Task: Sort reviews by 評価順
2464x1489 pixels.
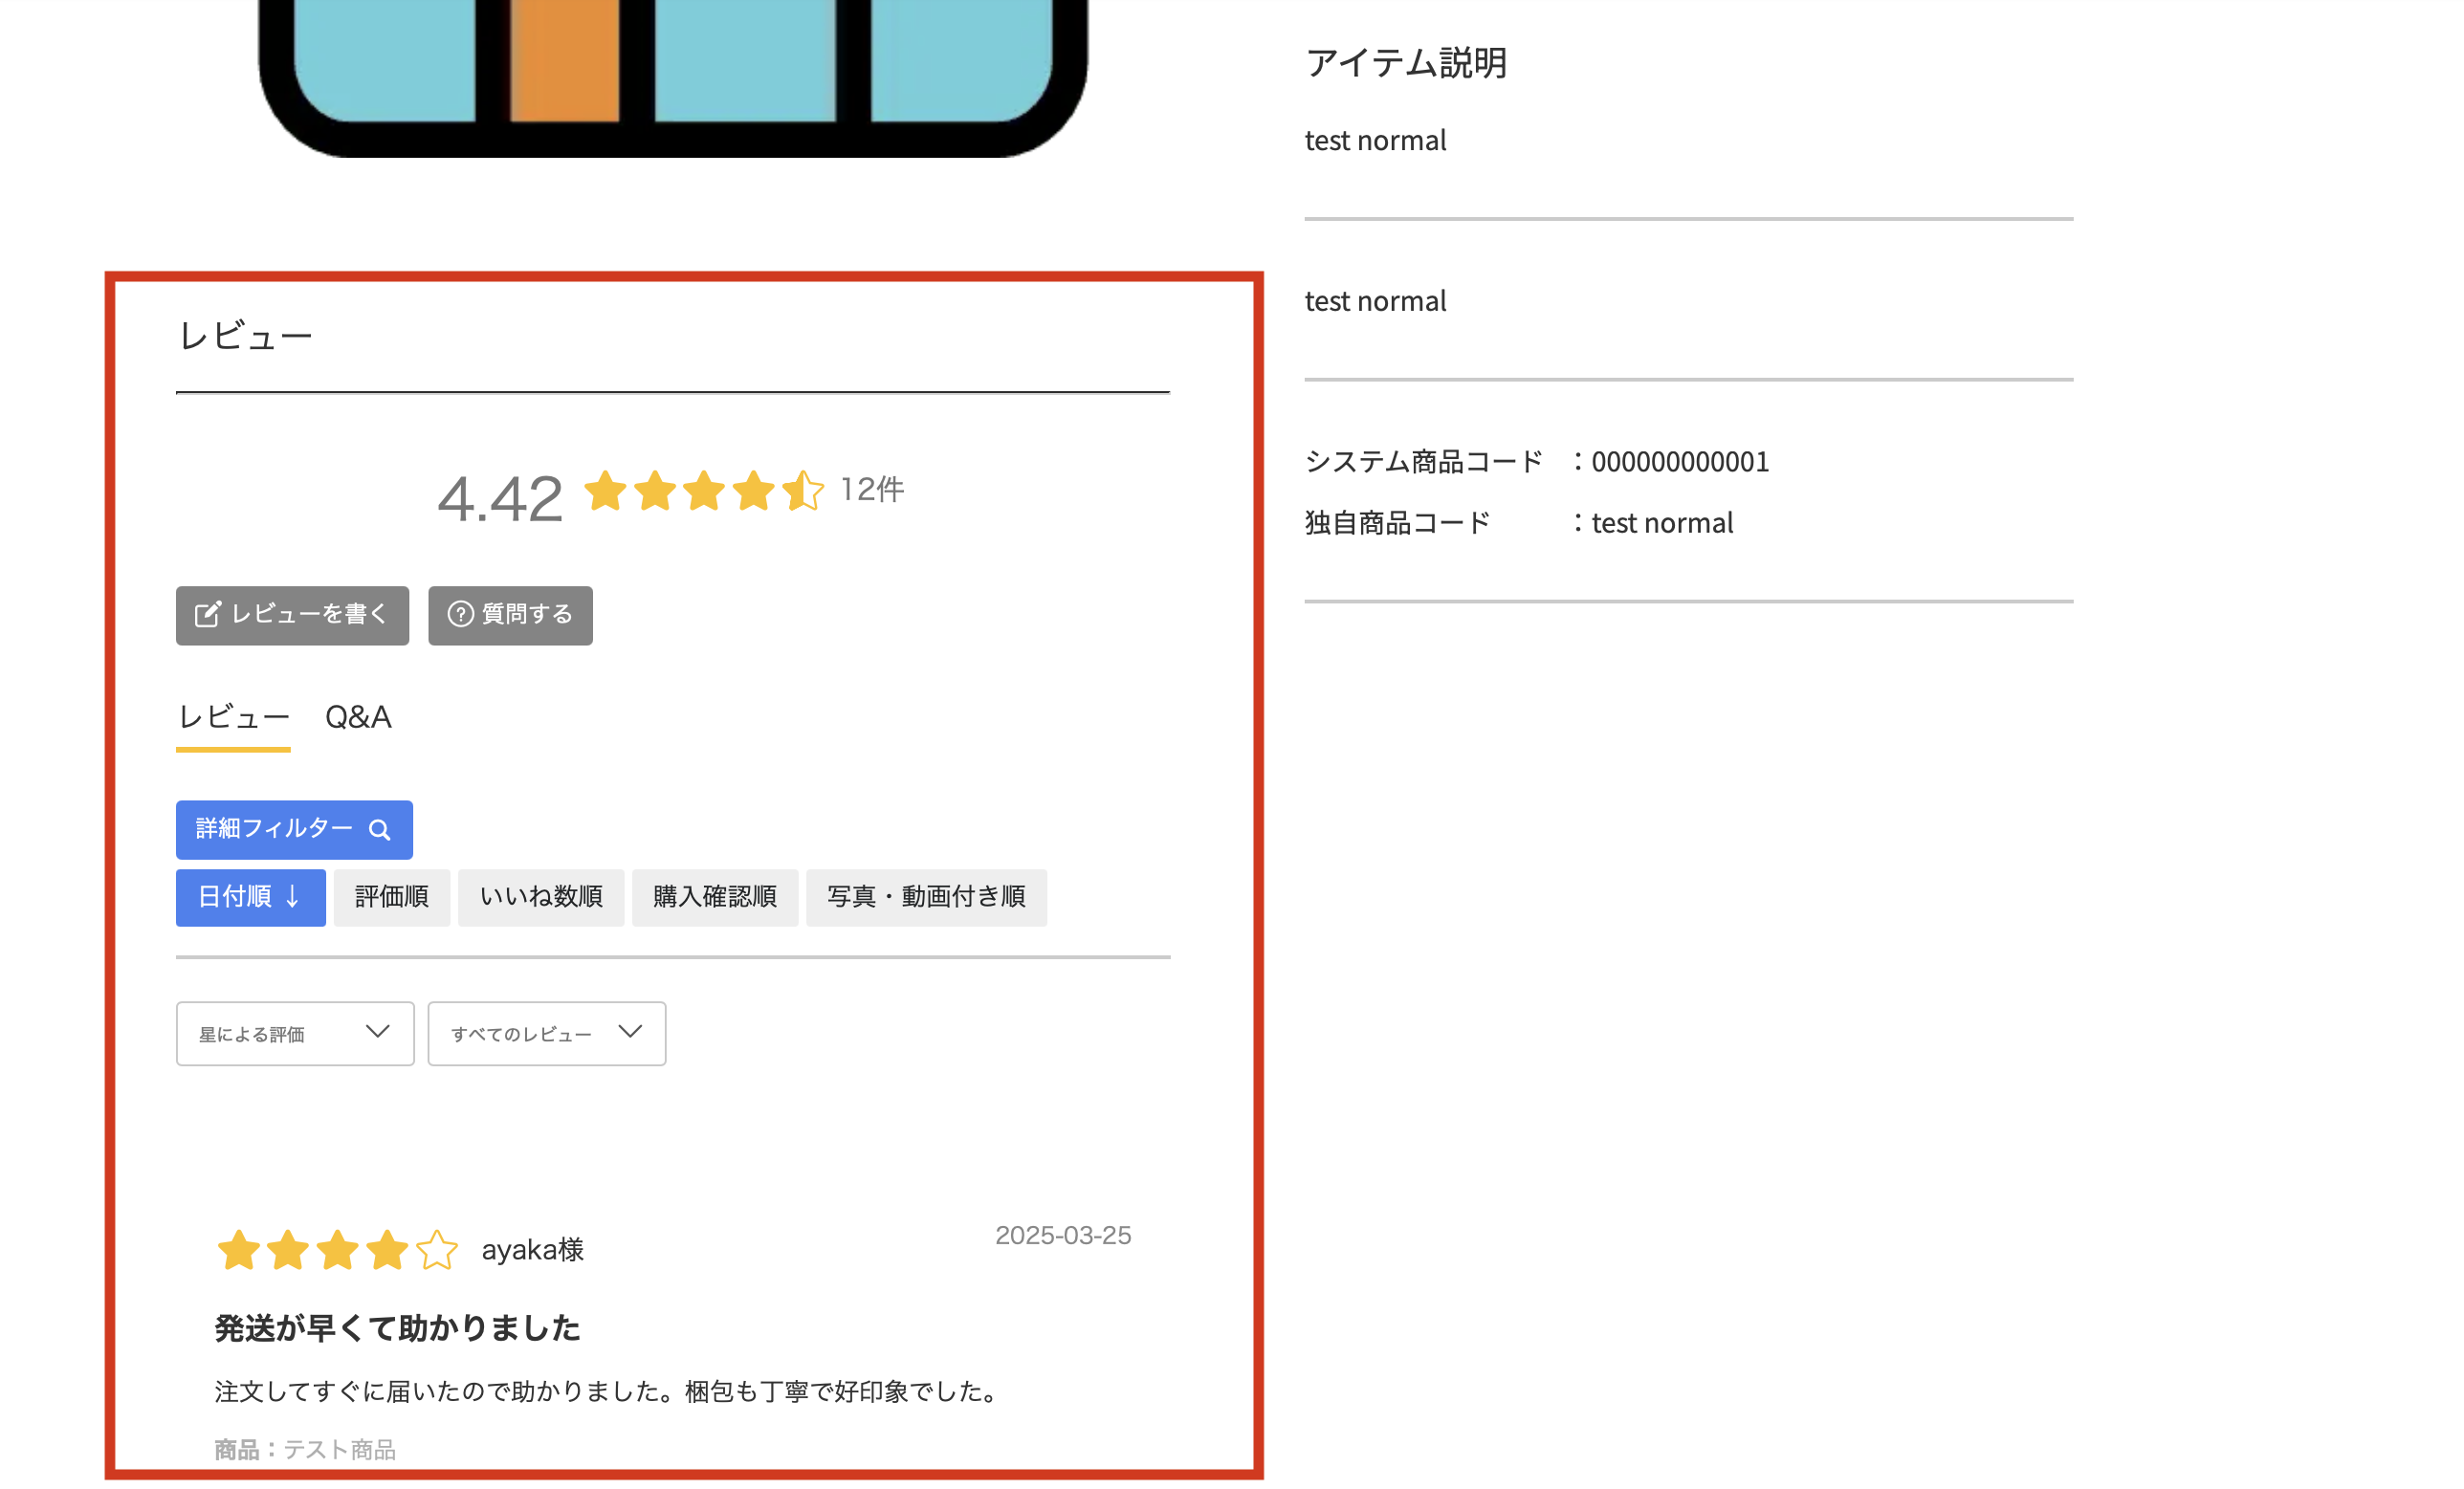Action: (391, 897)
